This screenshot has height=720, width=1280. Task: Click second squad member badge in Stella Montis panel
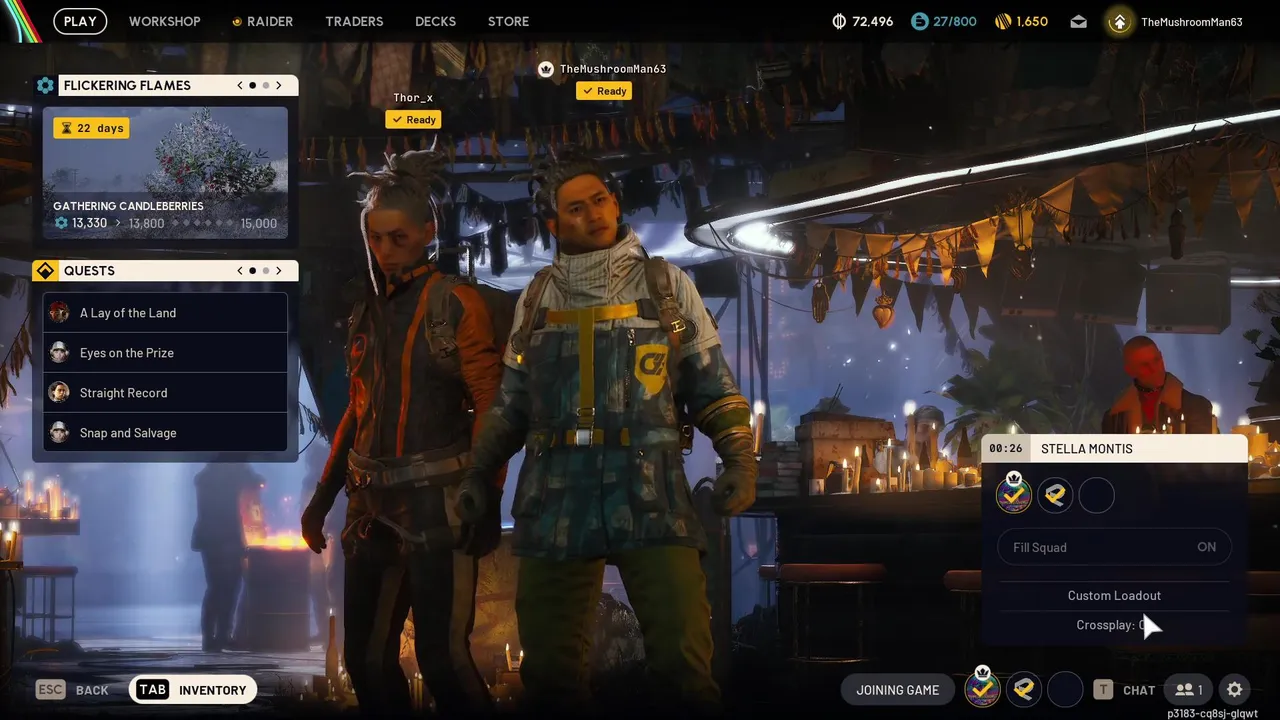point(1055,495)
